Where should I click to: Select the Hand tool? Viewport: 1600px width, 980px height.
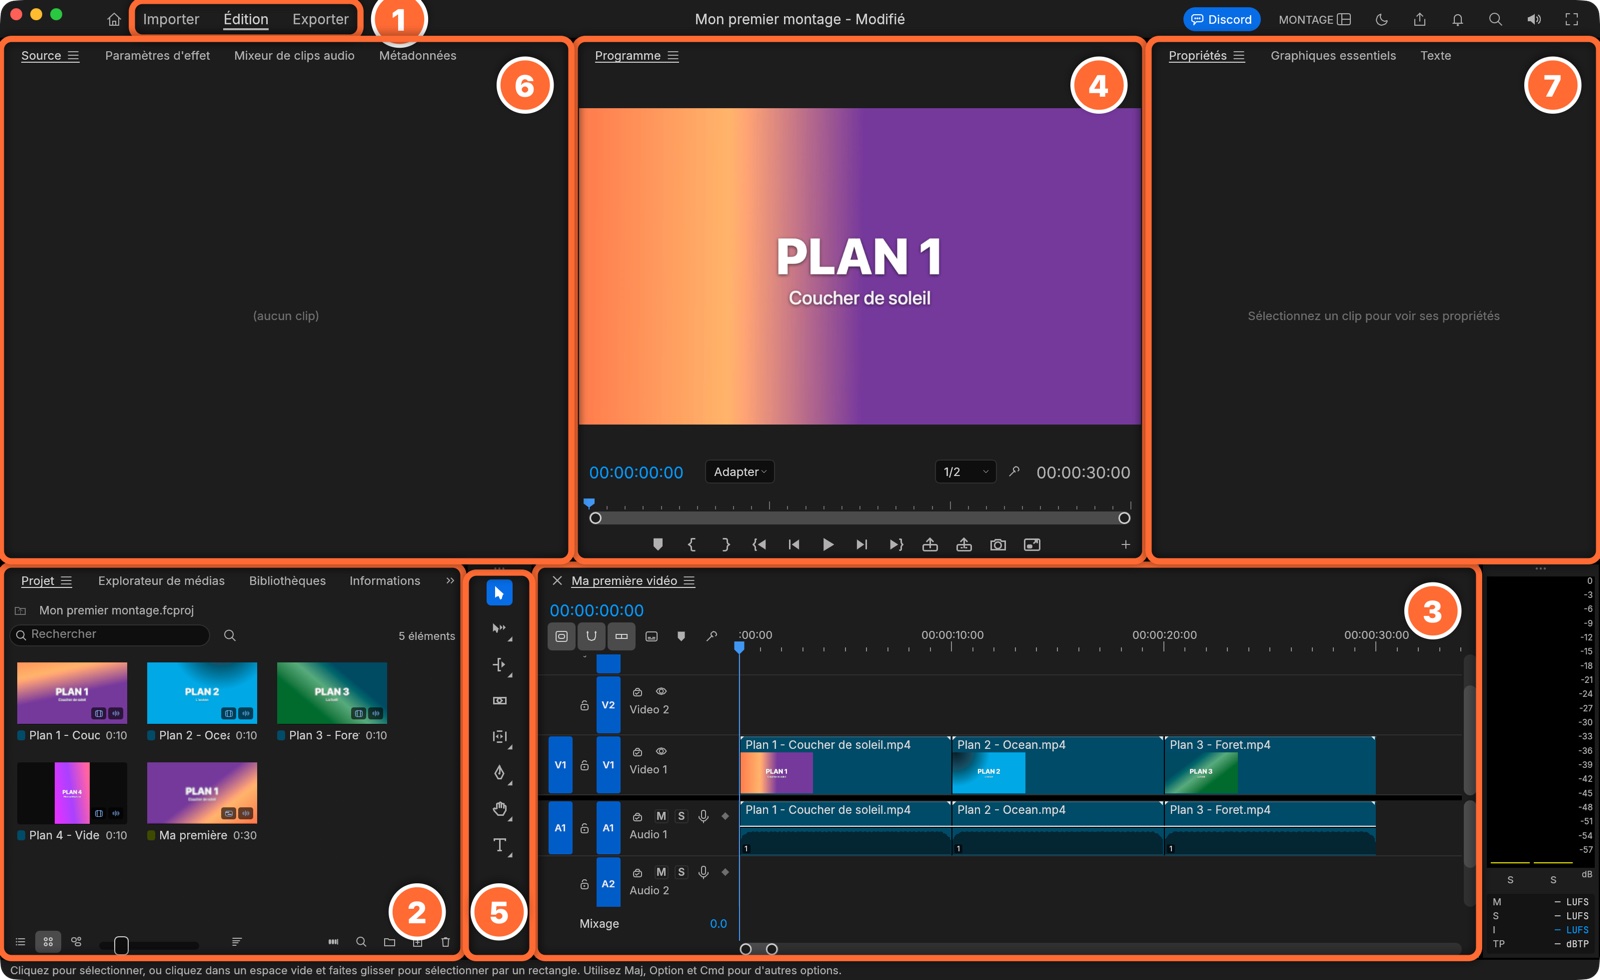499,809
